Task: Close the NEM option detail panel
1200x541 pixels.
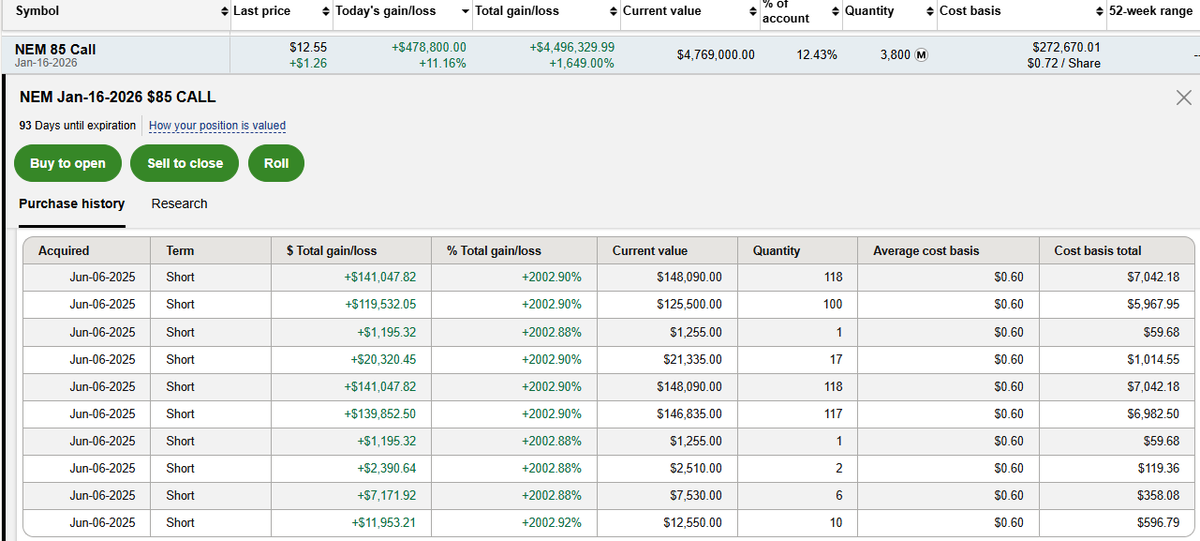Action: point(1184,97)
